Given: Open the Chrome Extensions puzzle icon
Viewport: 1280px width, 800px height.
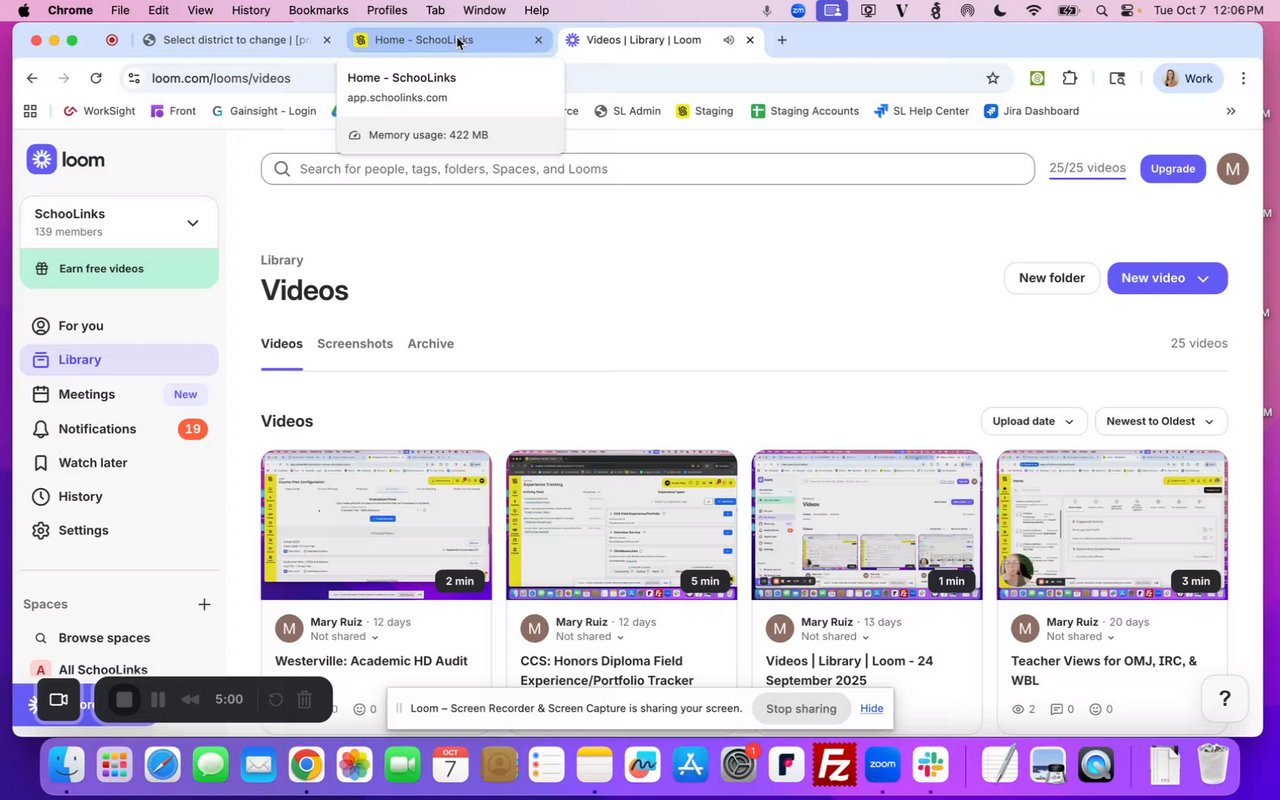Looking at the screenshot, I should [x=1070, y=78].
